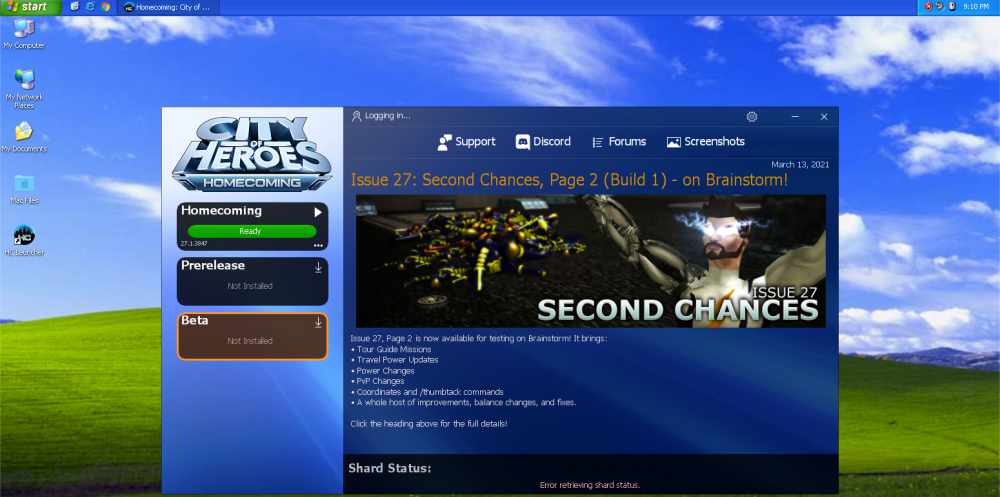
Task: Select My Documents desktop icon
Action: tap(24, 137)
